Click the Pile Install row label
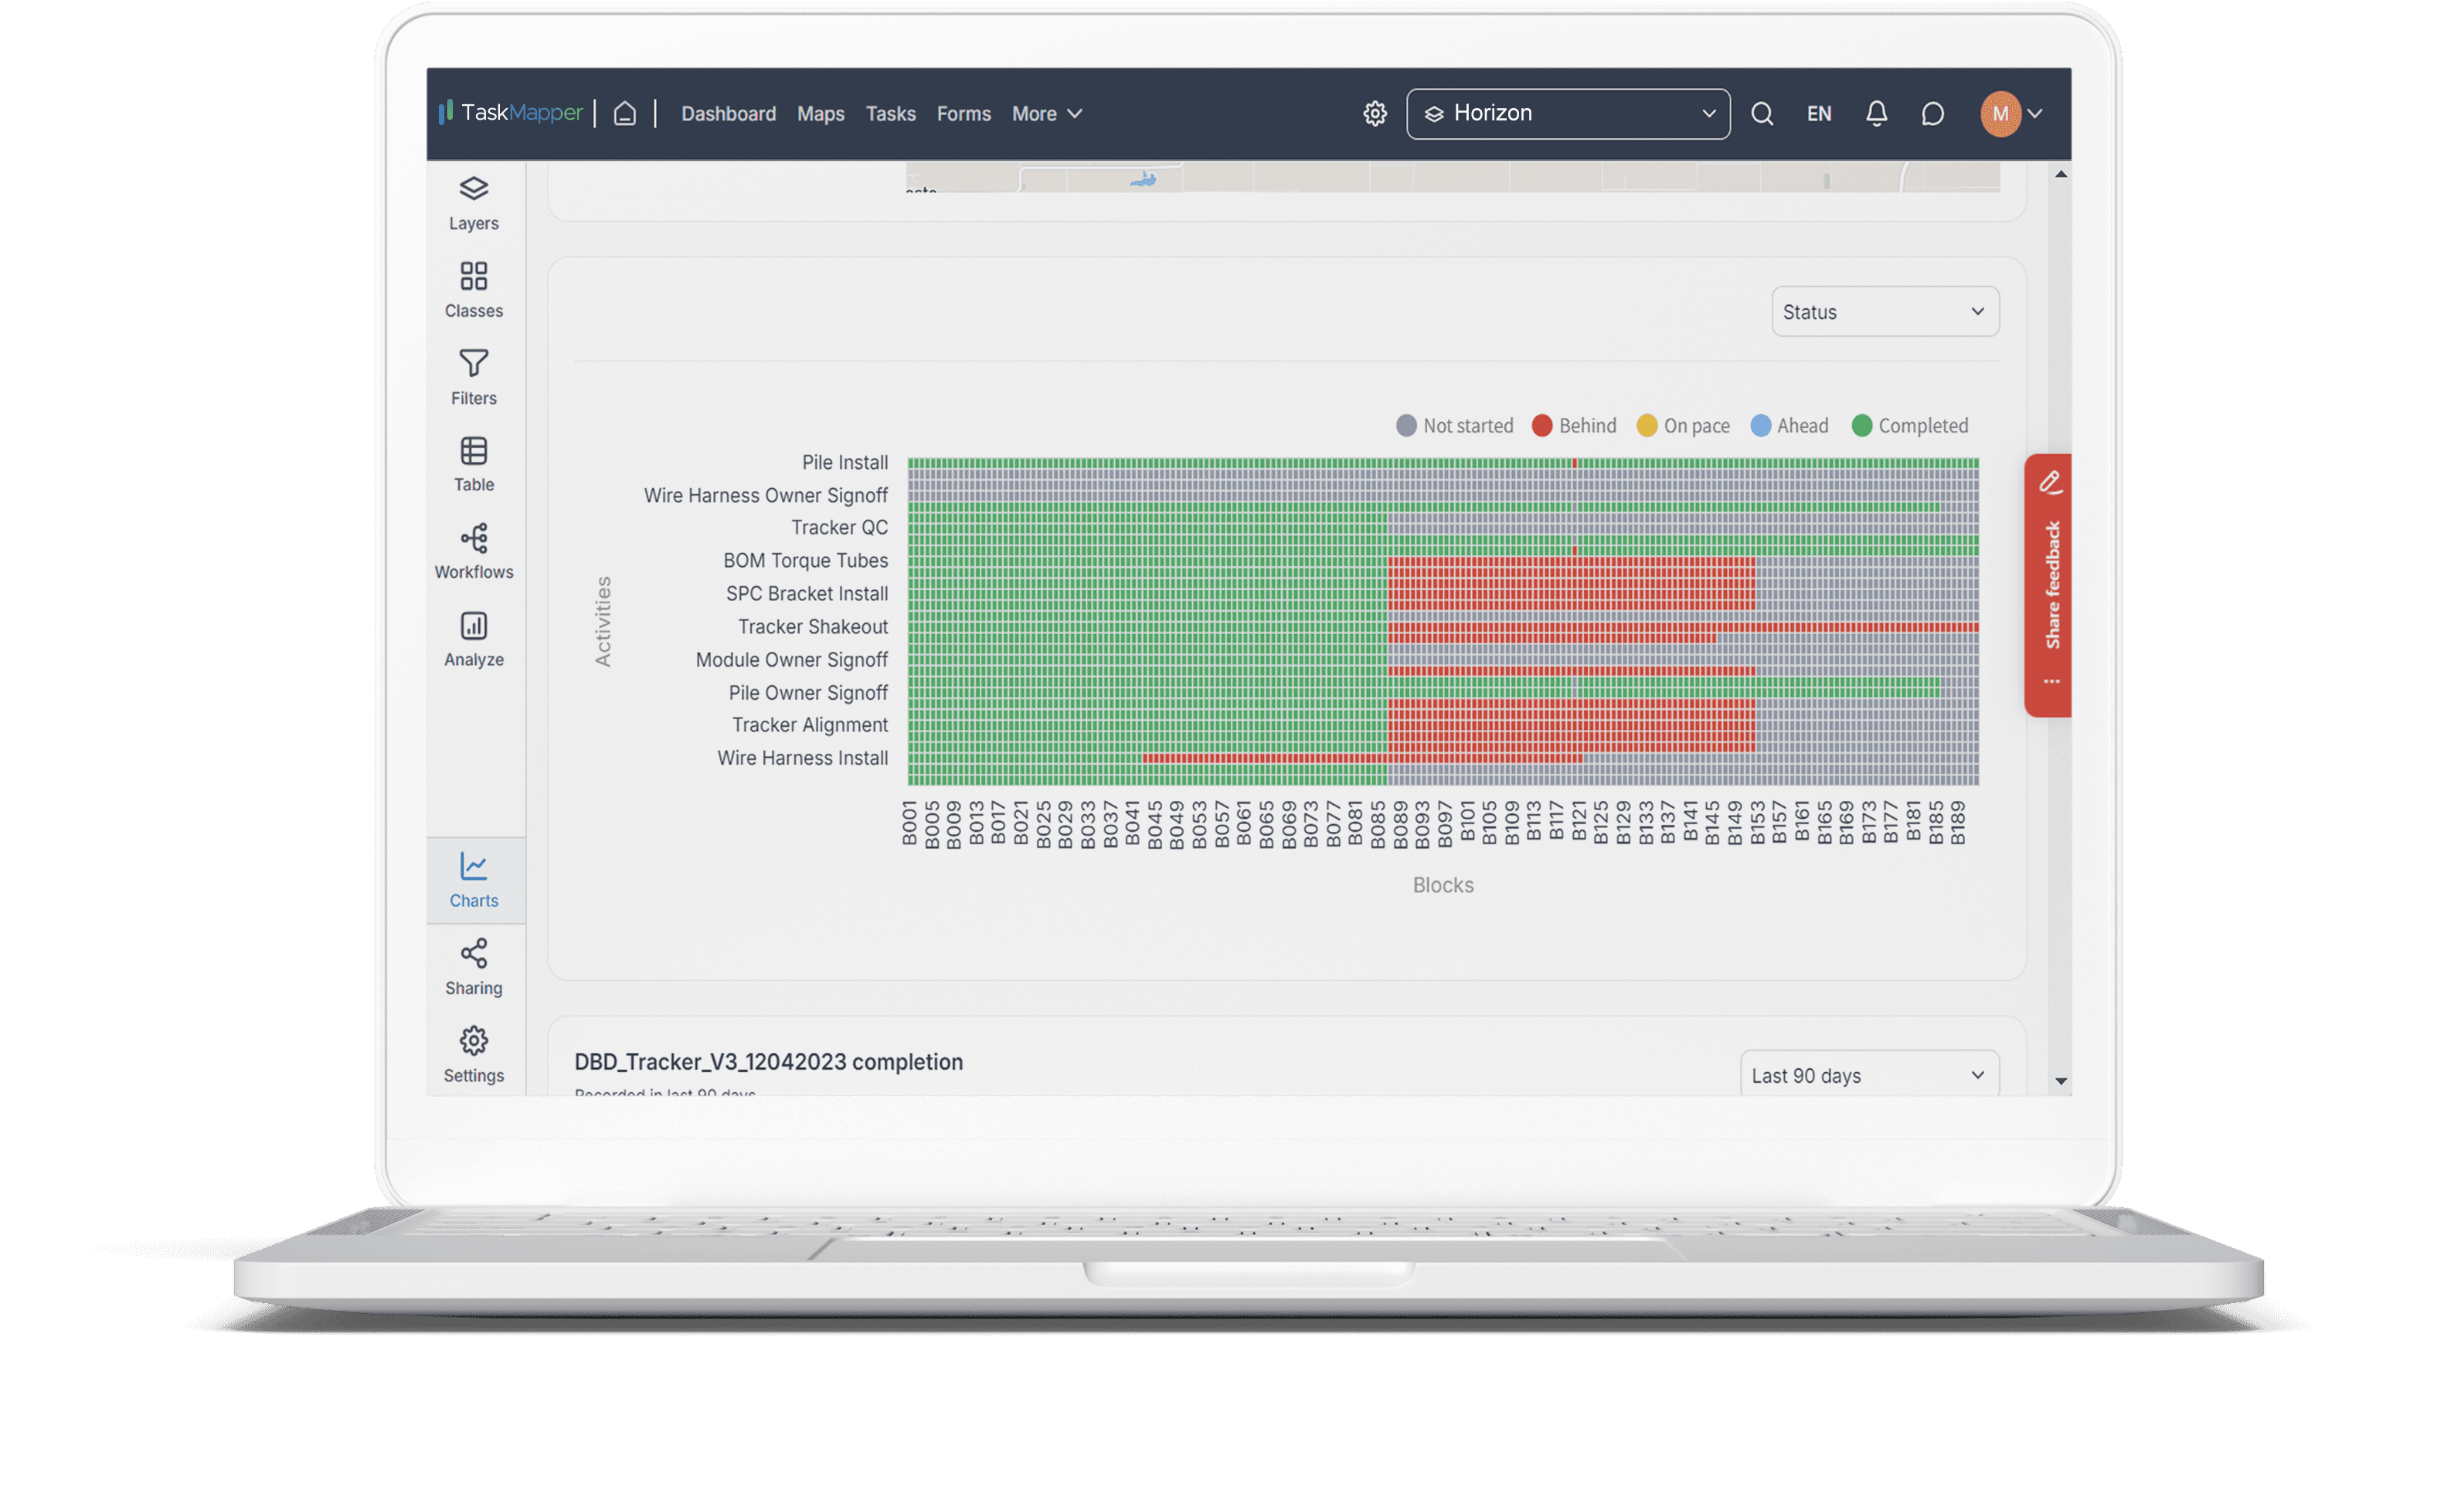Viewport: 2464px width, 1500px height. [x=844, y=462]
